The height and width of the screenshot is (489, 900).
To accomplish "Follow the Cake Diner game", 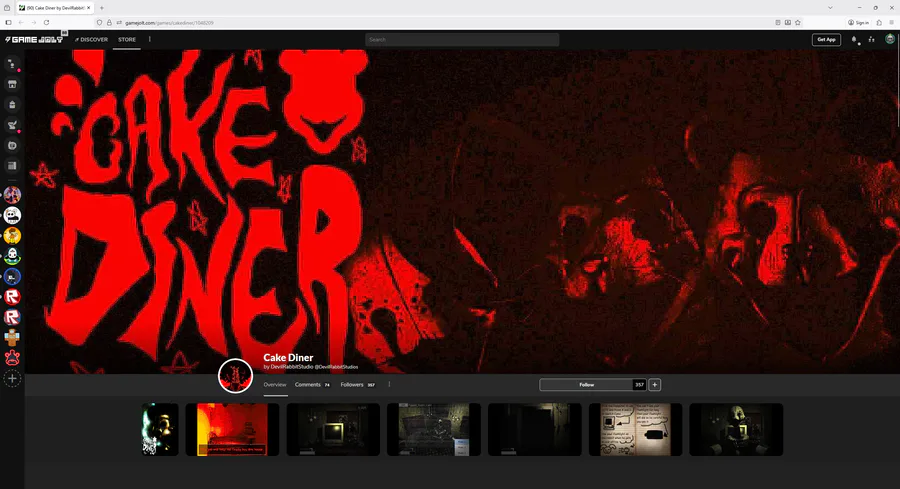I will pyautogui.click(x=586, y=385).
